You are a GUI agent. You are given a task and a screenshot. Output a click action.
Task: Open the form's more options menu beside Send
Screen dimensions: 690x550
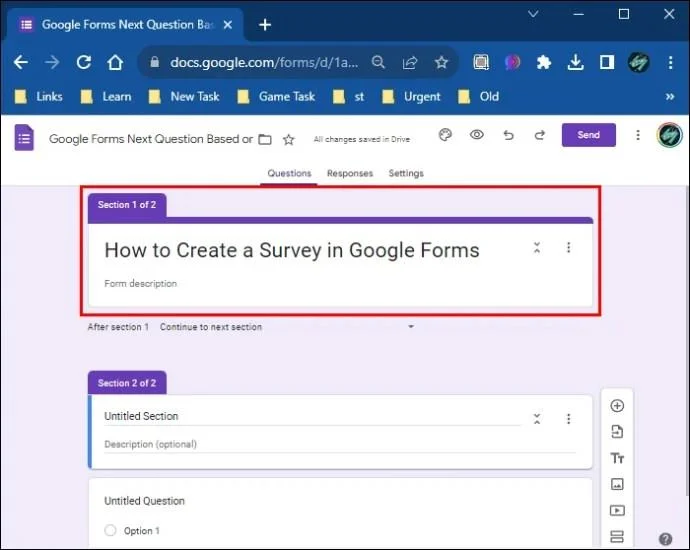(638, 135)
